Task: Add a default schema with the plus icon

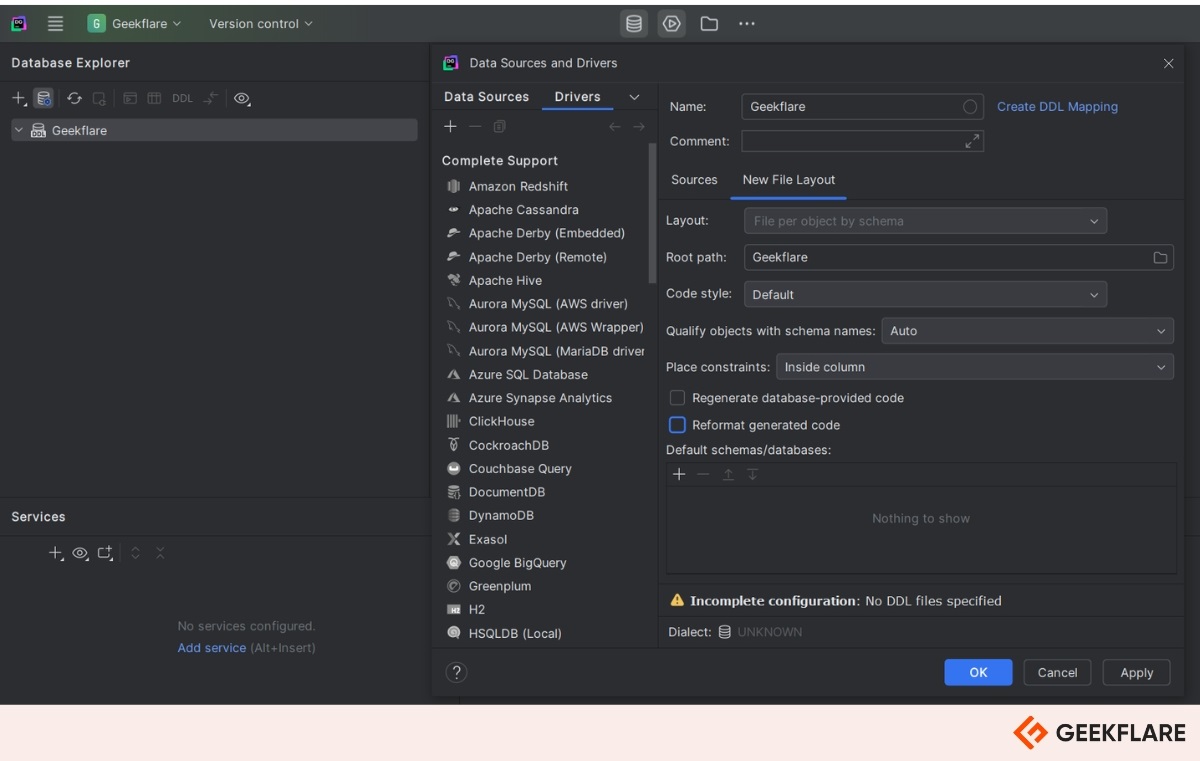Action: [679, 474]
